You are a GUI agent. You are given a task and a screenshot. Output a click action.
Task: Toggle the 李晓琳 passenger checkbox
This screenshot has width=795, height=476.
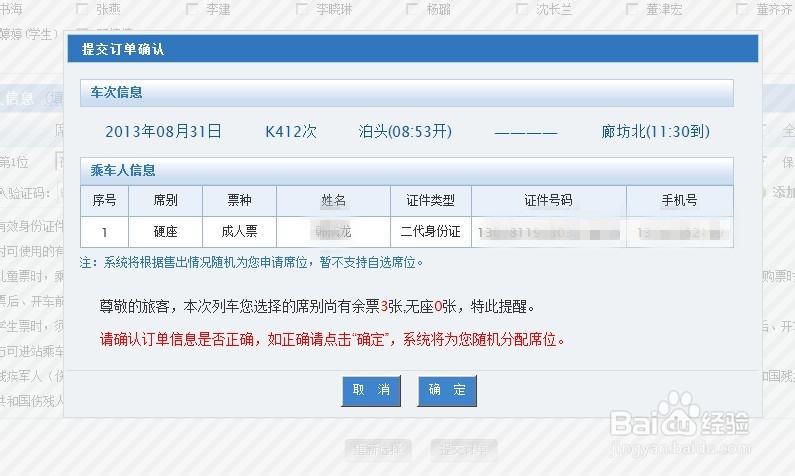(x=302, y=9)
